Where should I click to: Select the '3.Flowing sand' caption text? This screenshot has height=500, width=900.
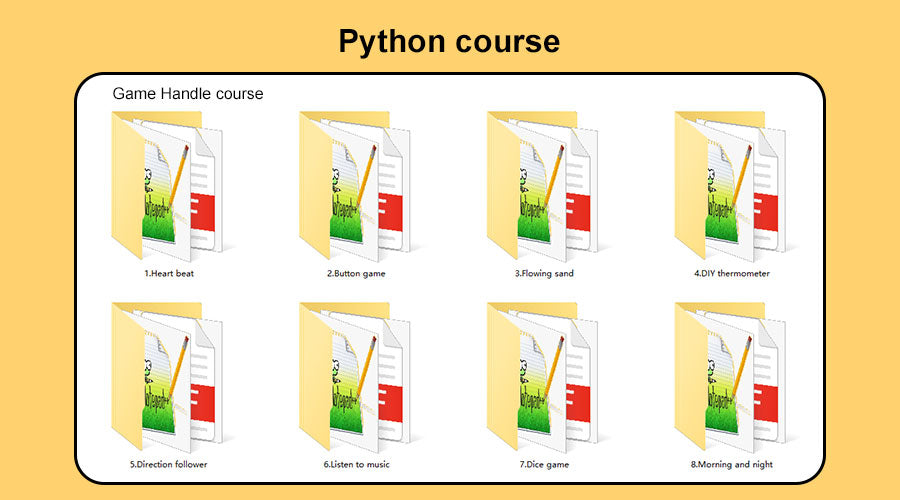click(544, 273)
